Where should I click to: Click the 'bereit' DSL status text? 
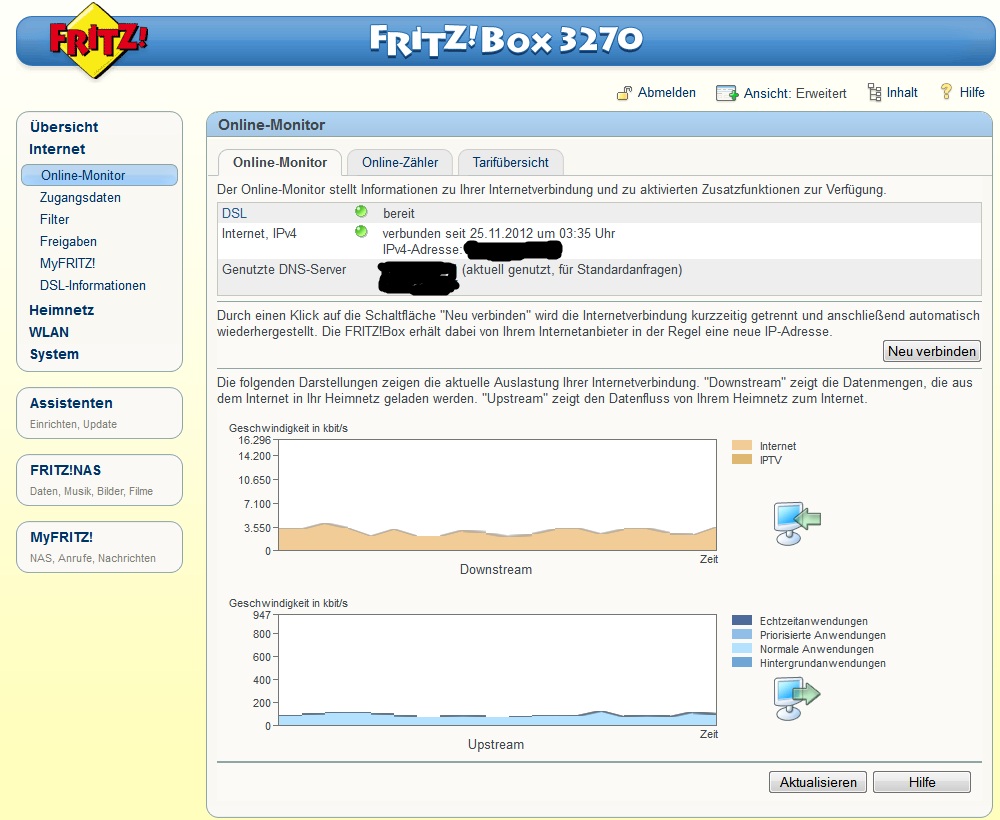tap(399, 214)
